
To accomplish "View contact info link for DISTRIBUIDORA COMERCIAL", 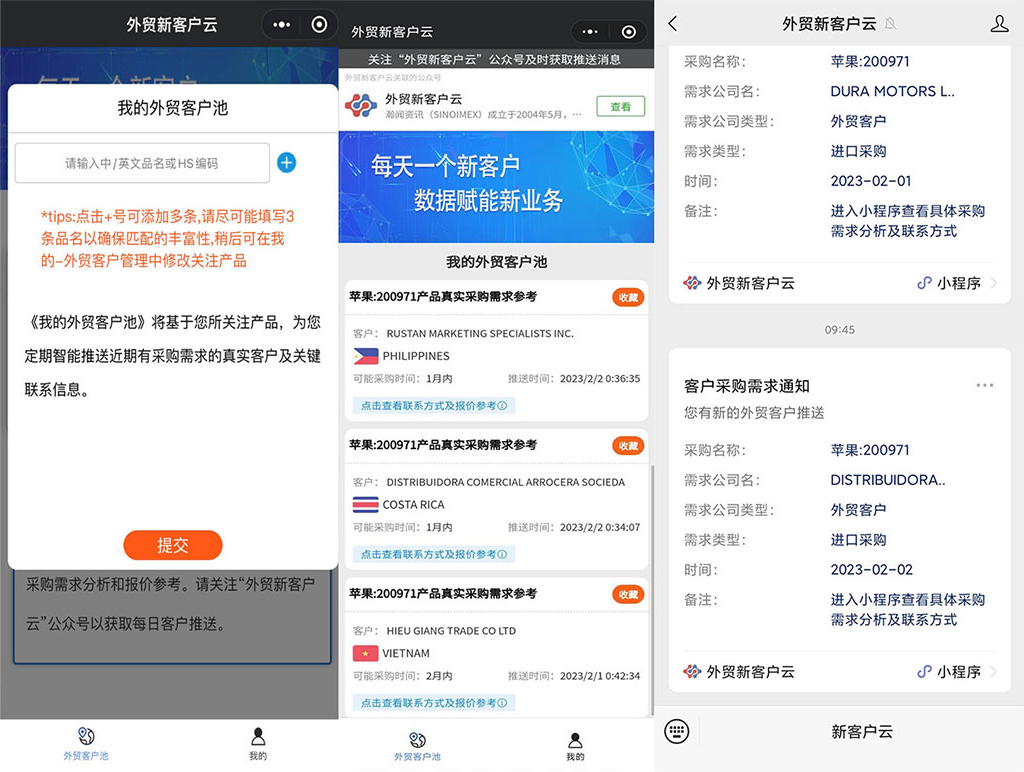I will click(x=434, y=555).
